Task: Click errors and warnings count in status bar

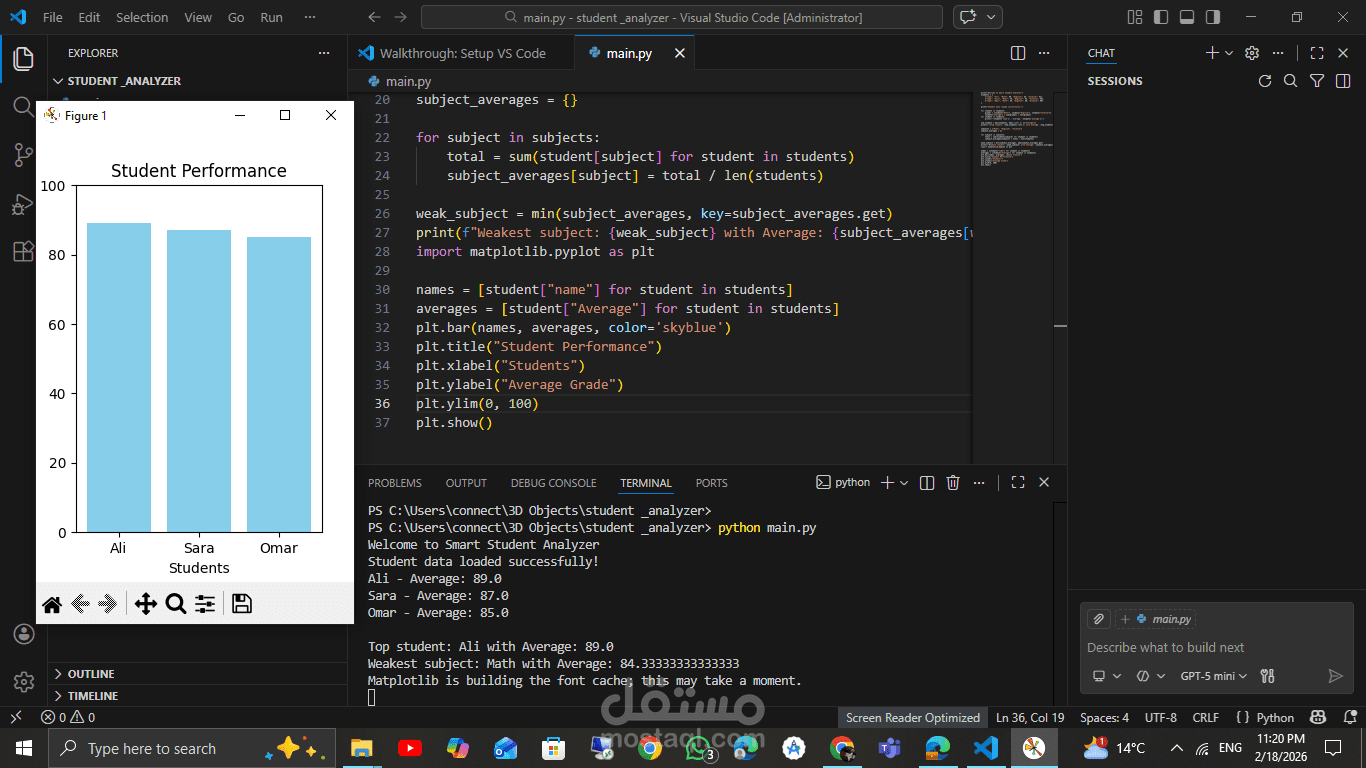Action: (67, 717)
